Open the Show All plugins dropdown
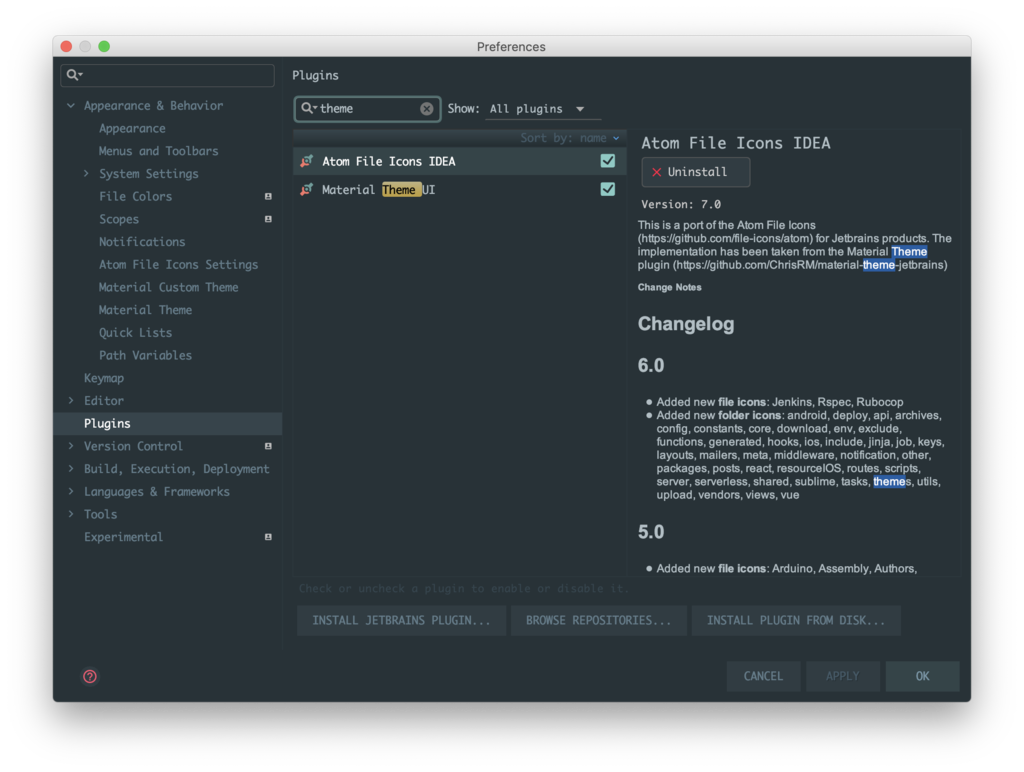This screenshot has width=1024, height=772. [543, 109]
